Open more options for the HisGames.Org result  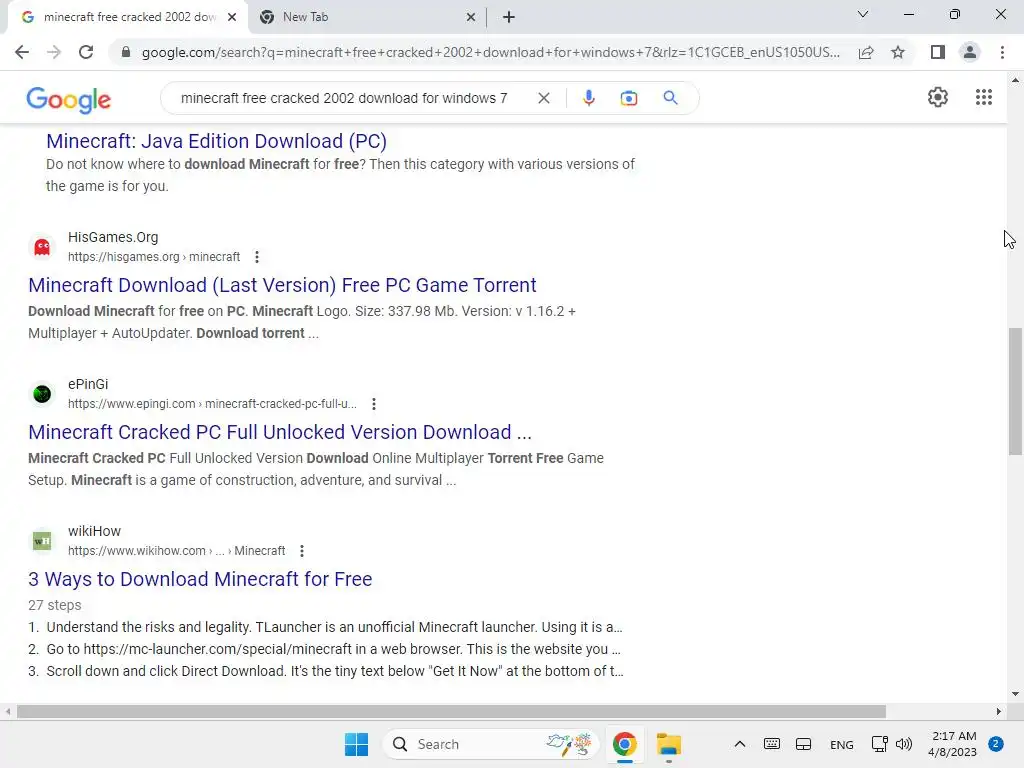tap(257, 257)
